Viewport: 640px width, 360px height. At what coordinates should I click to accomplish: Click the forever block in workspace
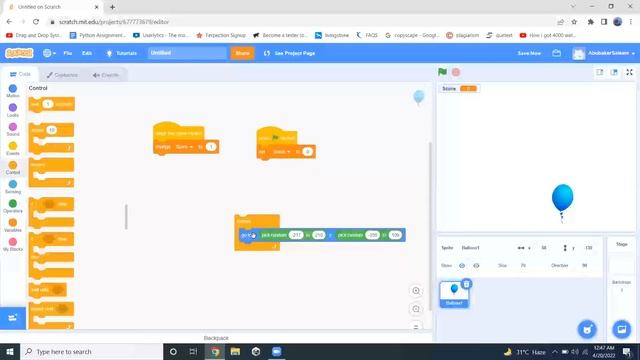244,221
